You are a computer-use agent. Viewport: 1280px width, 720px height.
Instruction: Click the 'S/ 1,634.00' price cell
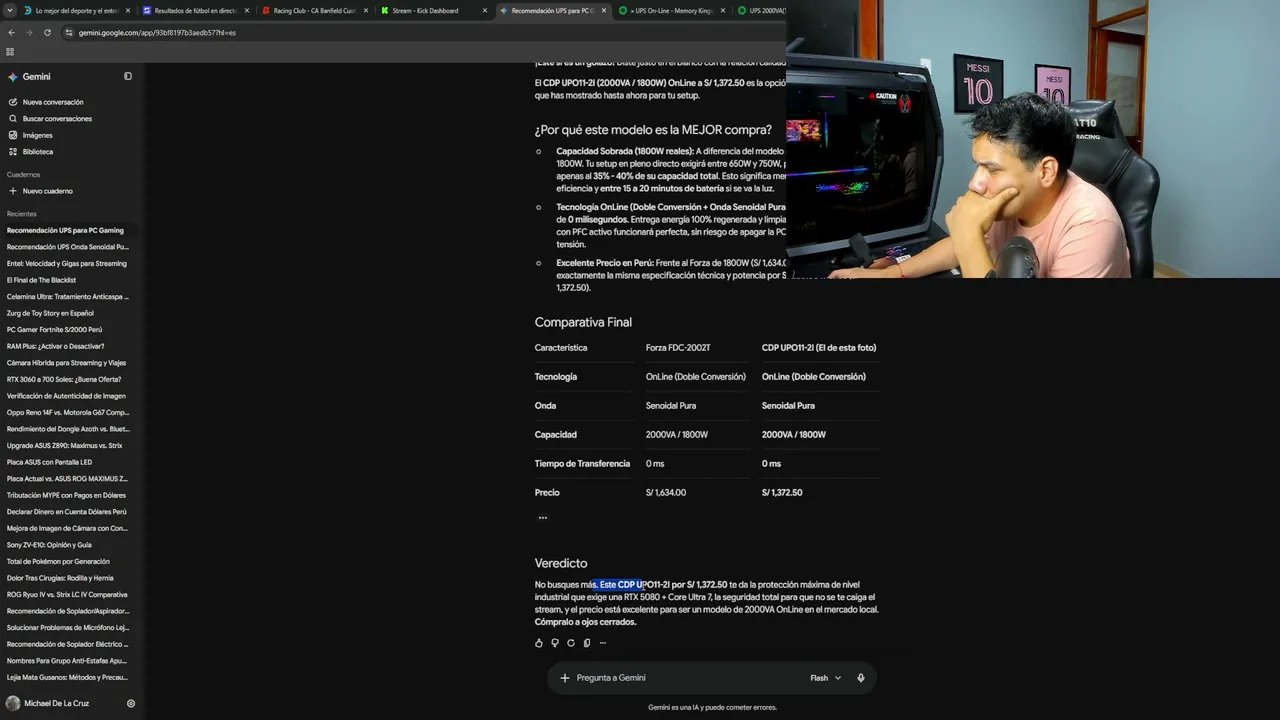[666, 493]
